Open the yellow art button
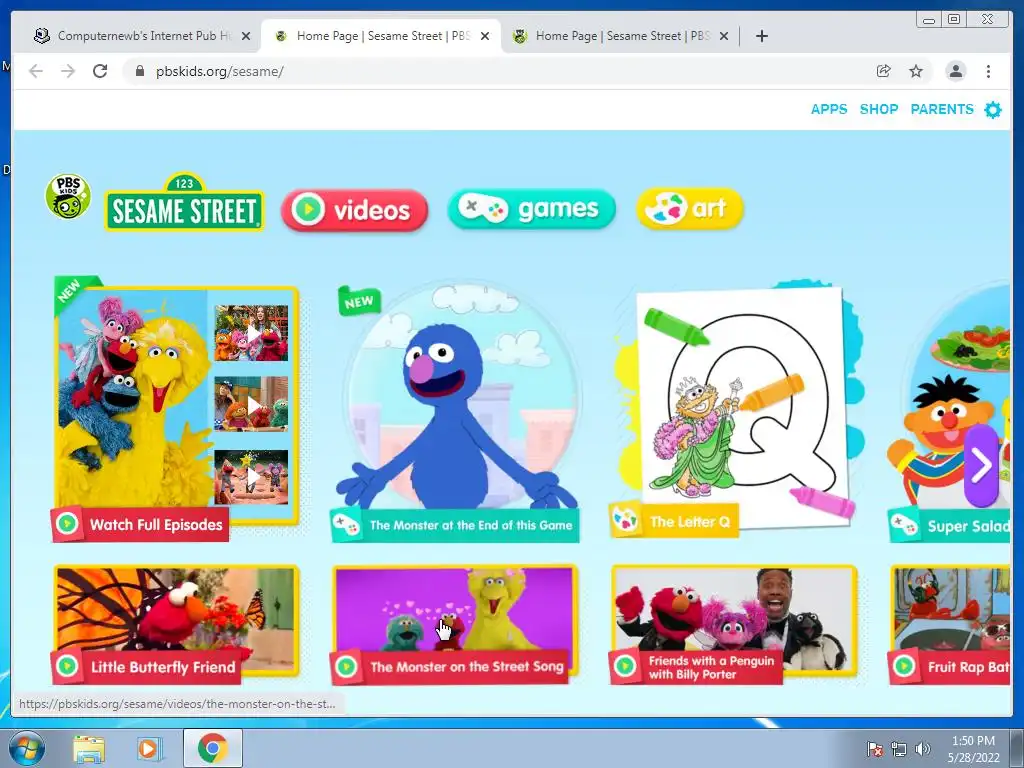 point(690,208)
